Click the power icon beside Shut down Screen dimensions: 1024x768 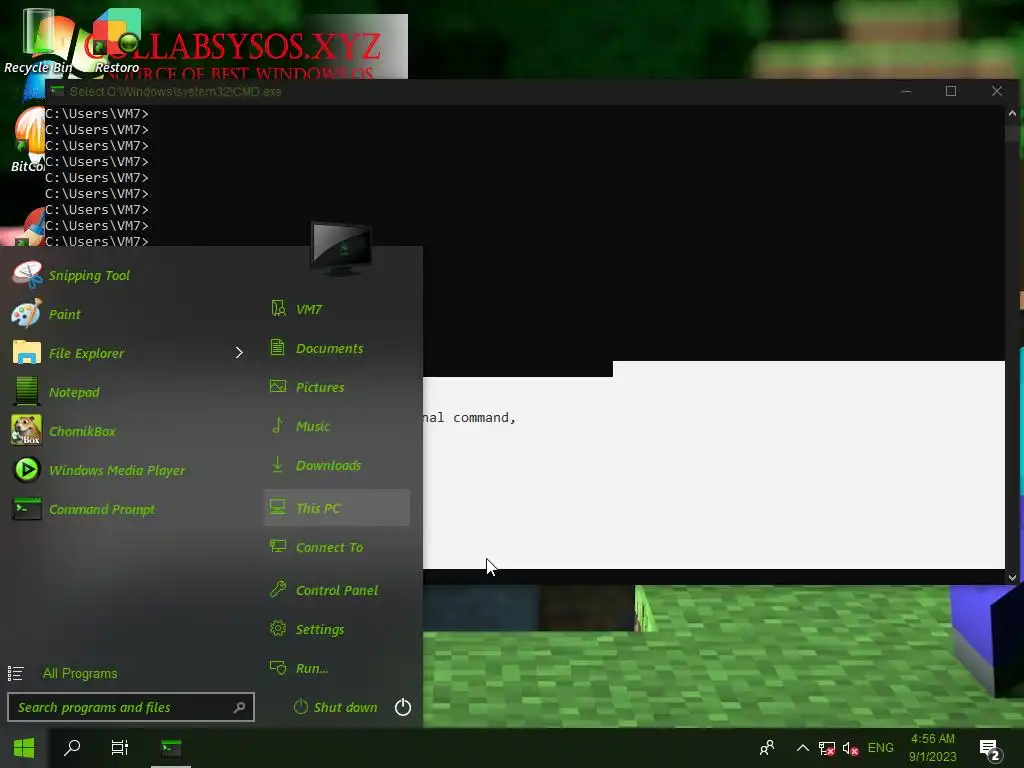pyautogui.click(x=403, y=707)
